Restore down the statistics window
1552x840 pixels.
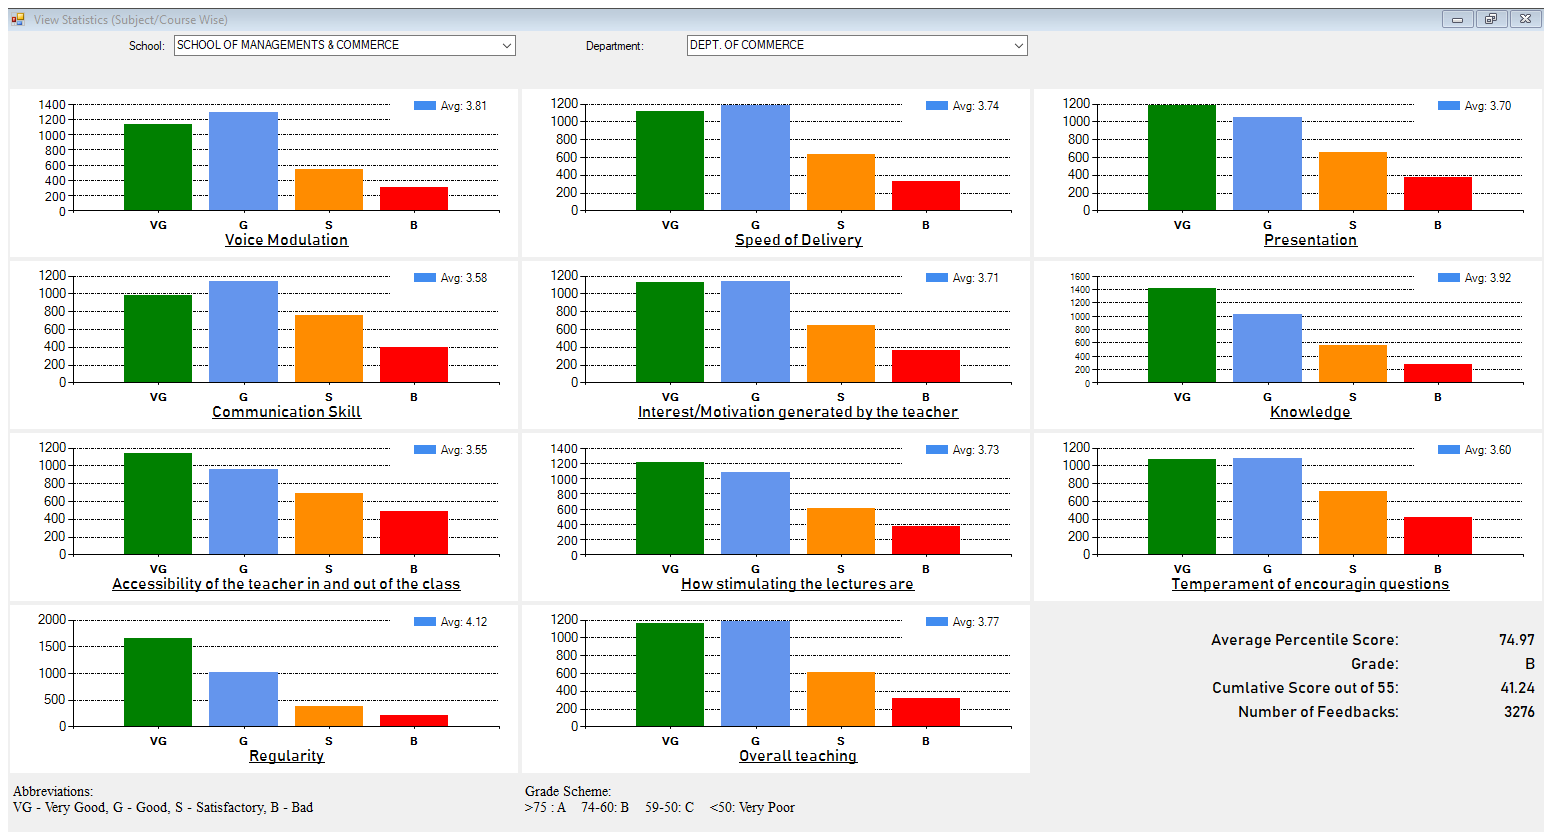click(x=1490, y=19)
